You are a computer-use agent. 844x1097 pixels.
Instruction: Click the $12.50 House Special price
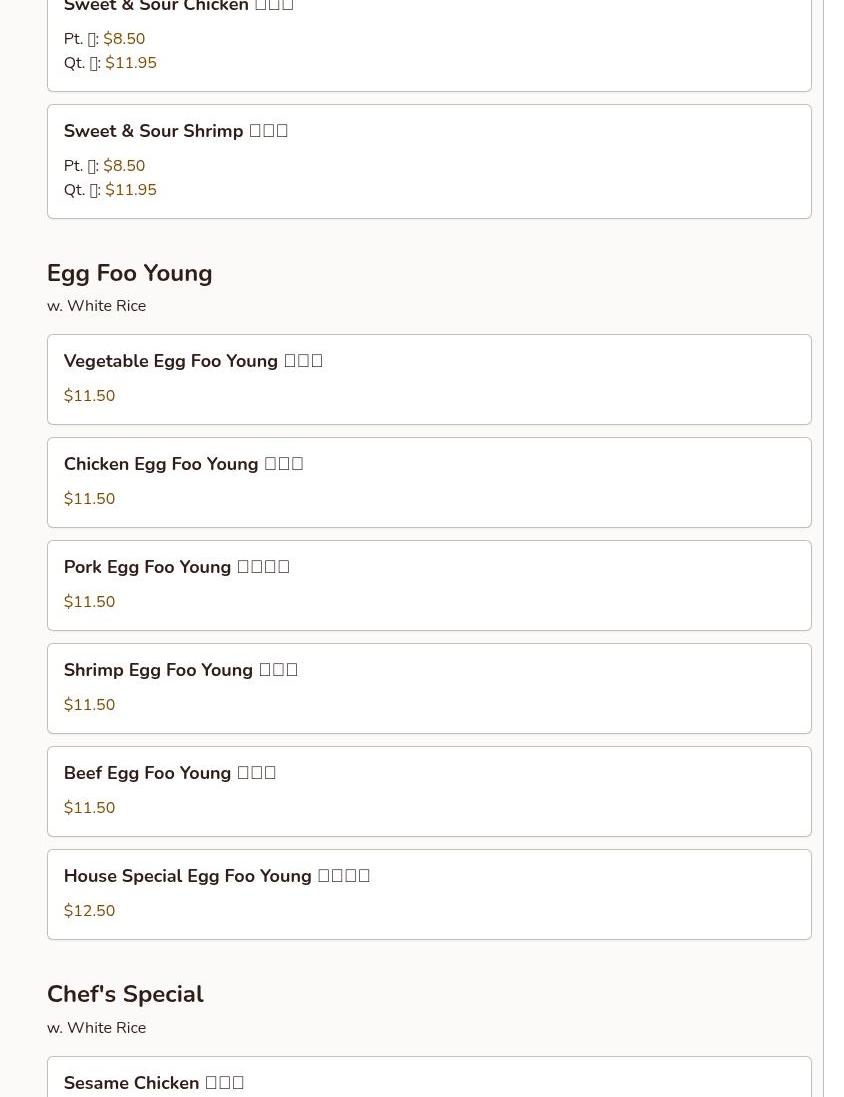[89, 911]
